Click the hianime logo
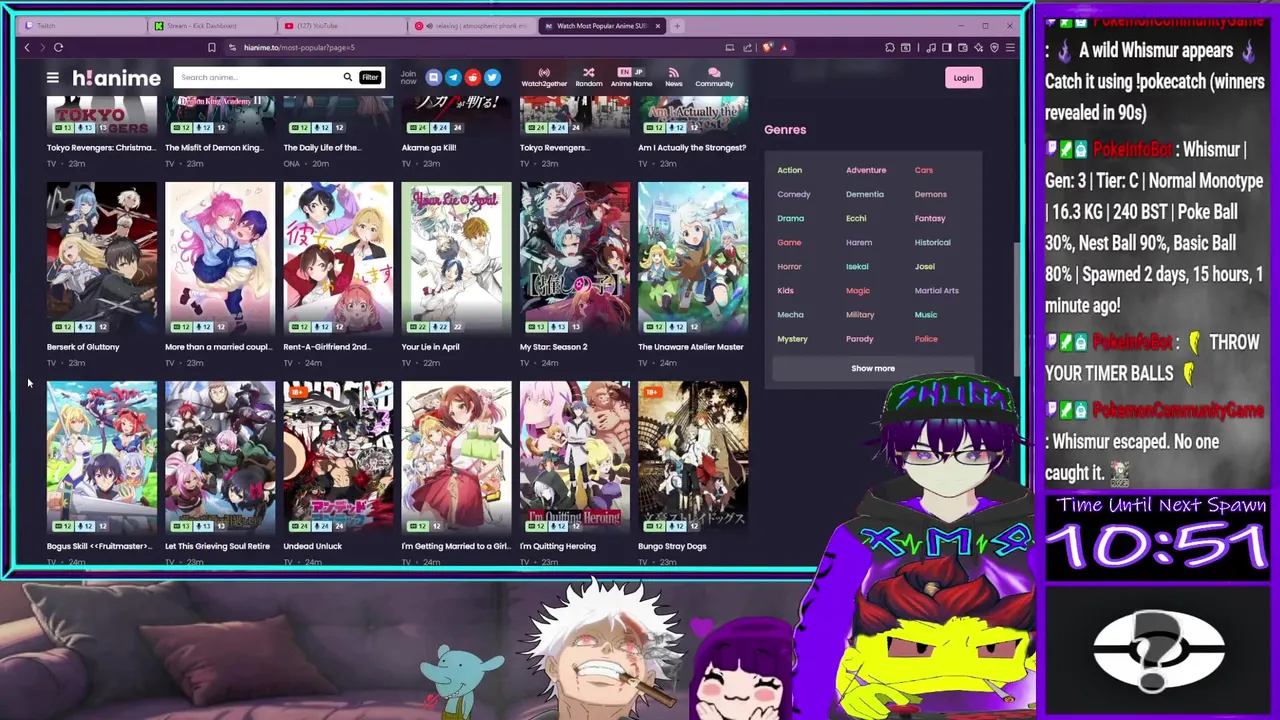 [116, 78]
